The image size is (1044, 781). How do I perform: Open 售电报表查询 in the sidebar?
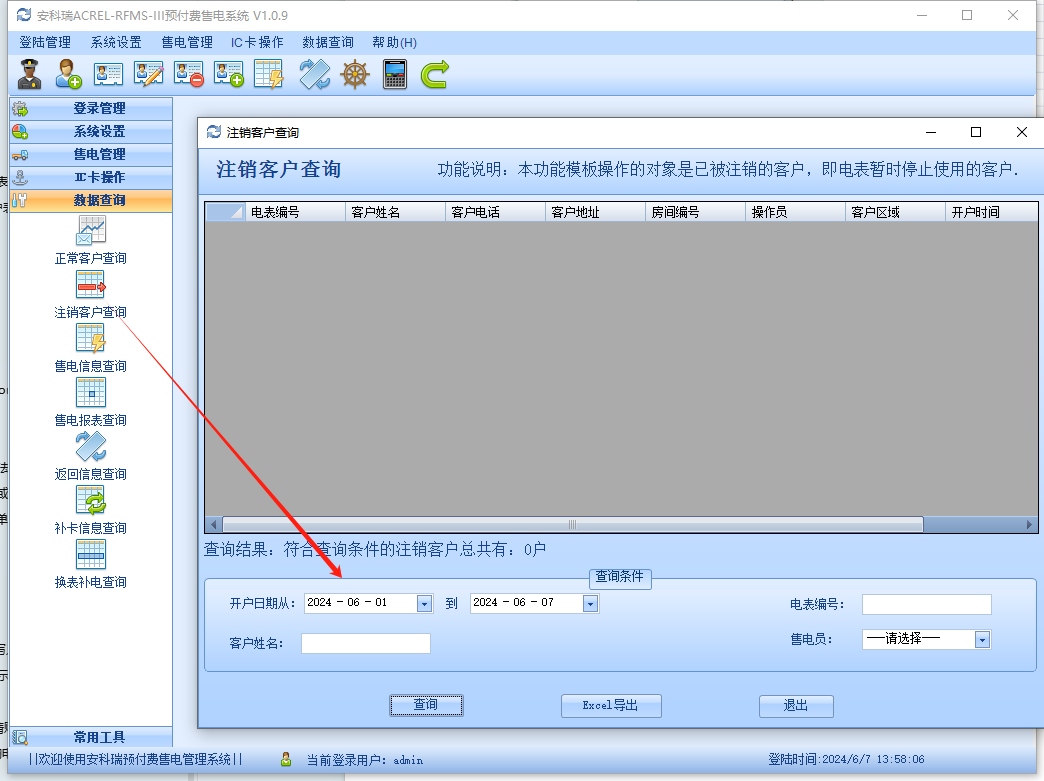coord(91,401)
